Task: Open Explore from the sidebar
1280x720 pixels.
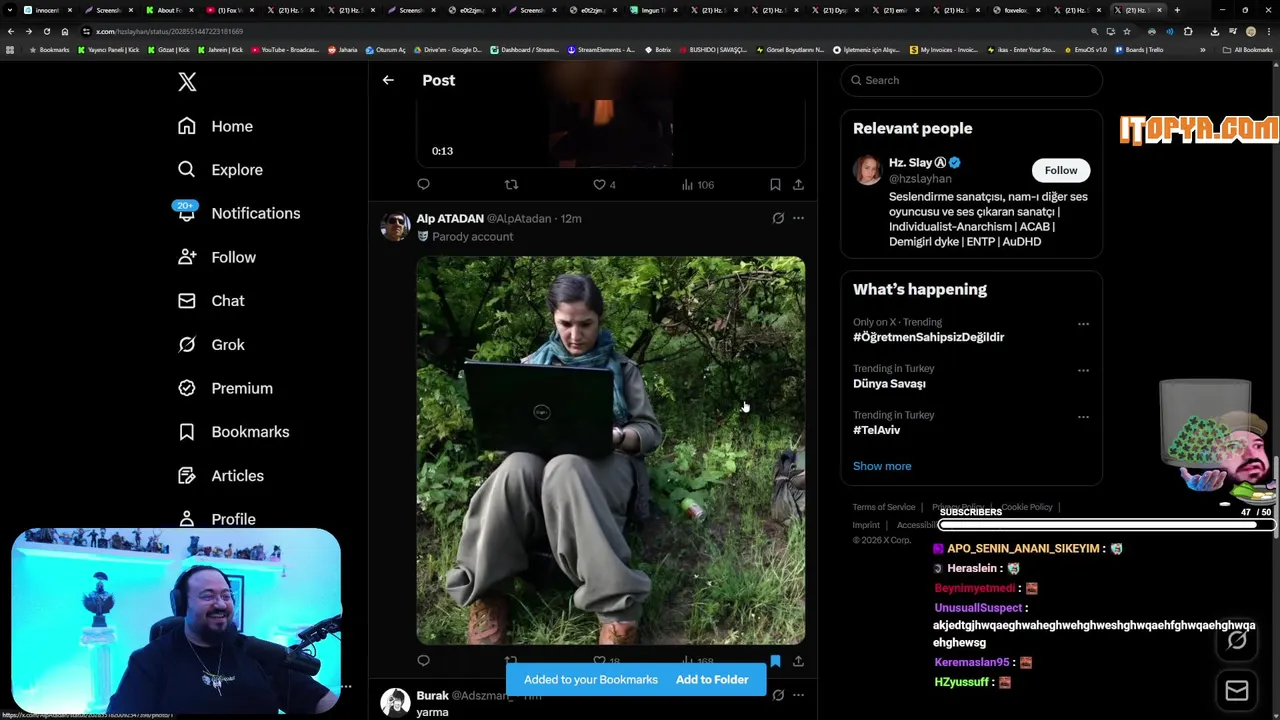Action: [220, 170]
